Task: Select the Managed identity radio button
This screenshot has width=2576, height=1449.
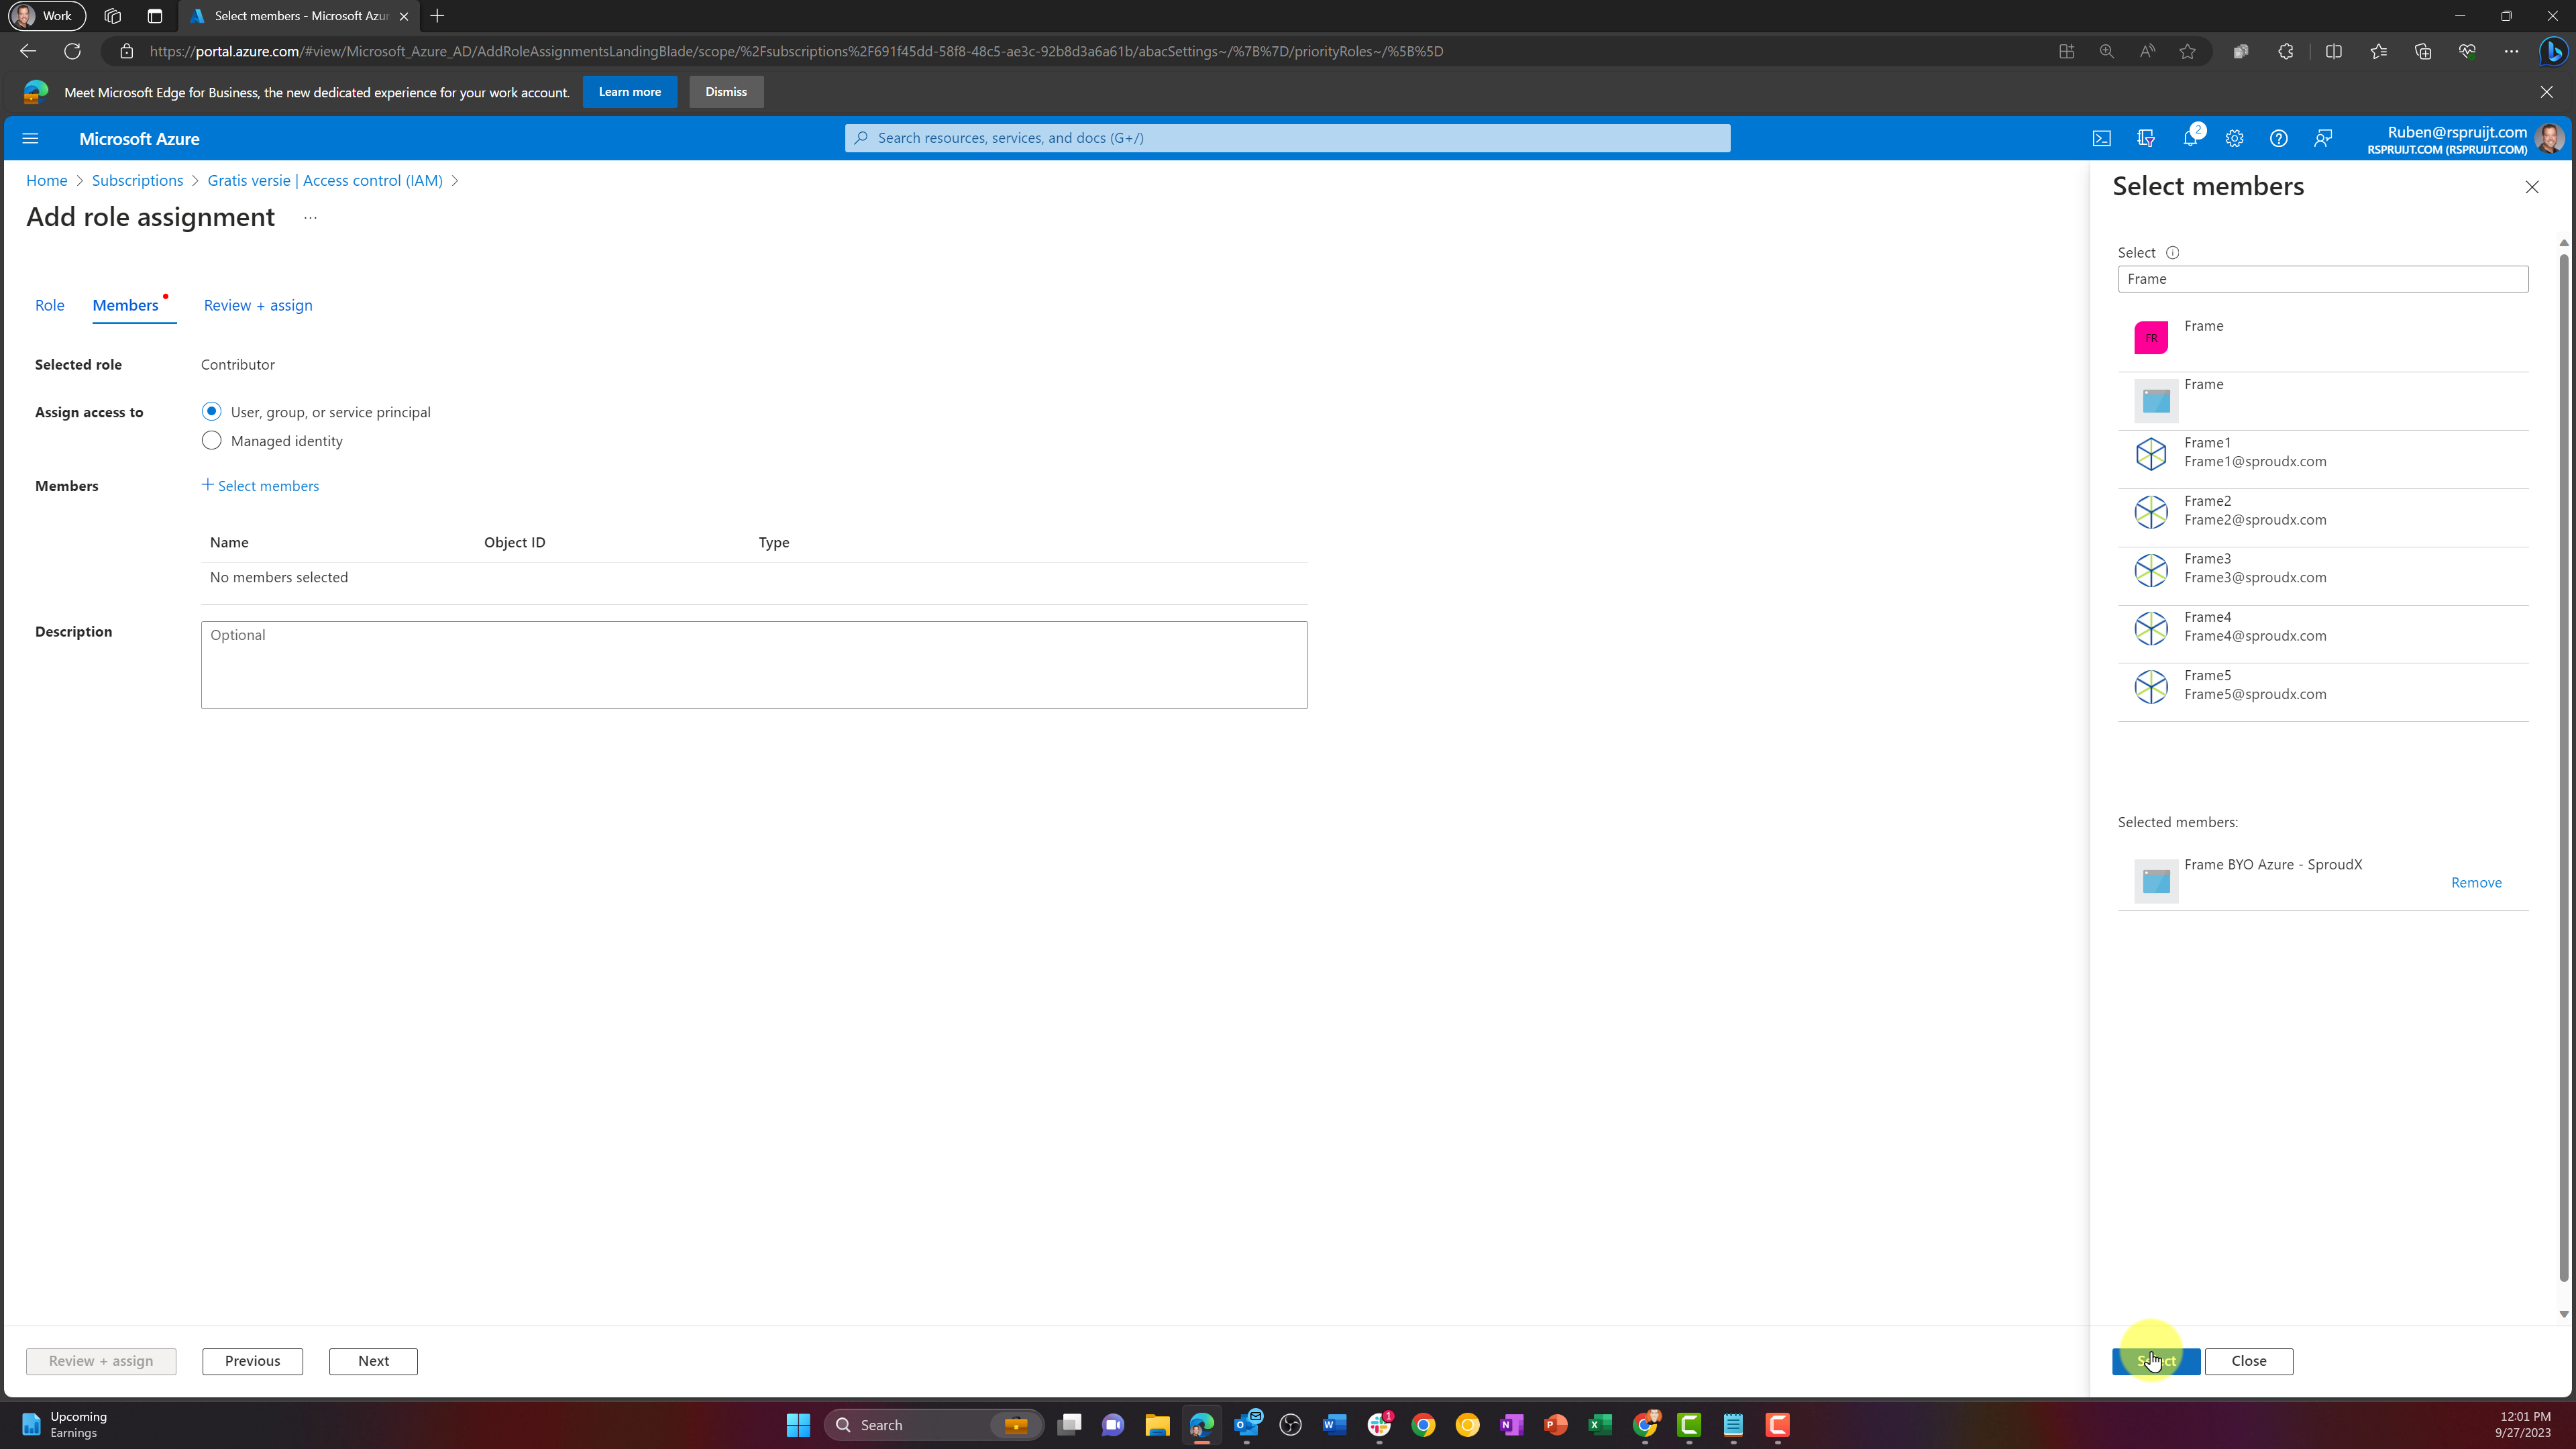Action: 211,440
